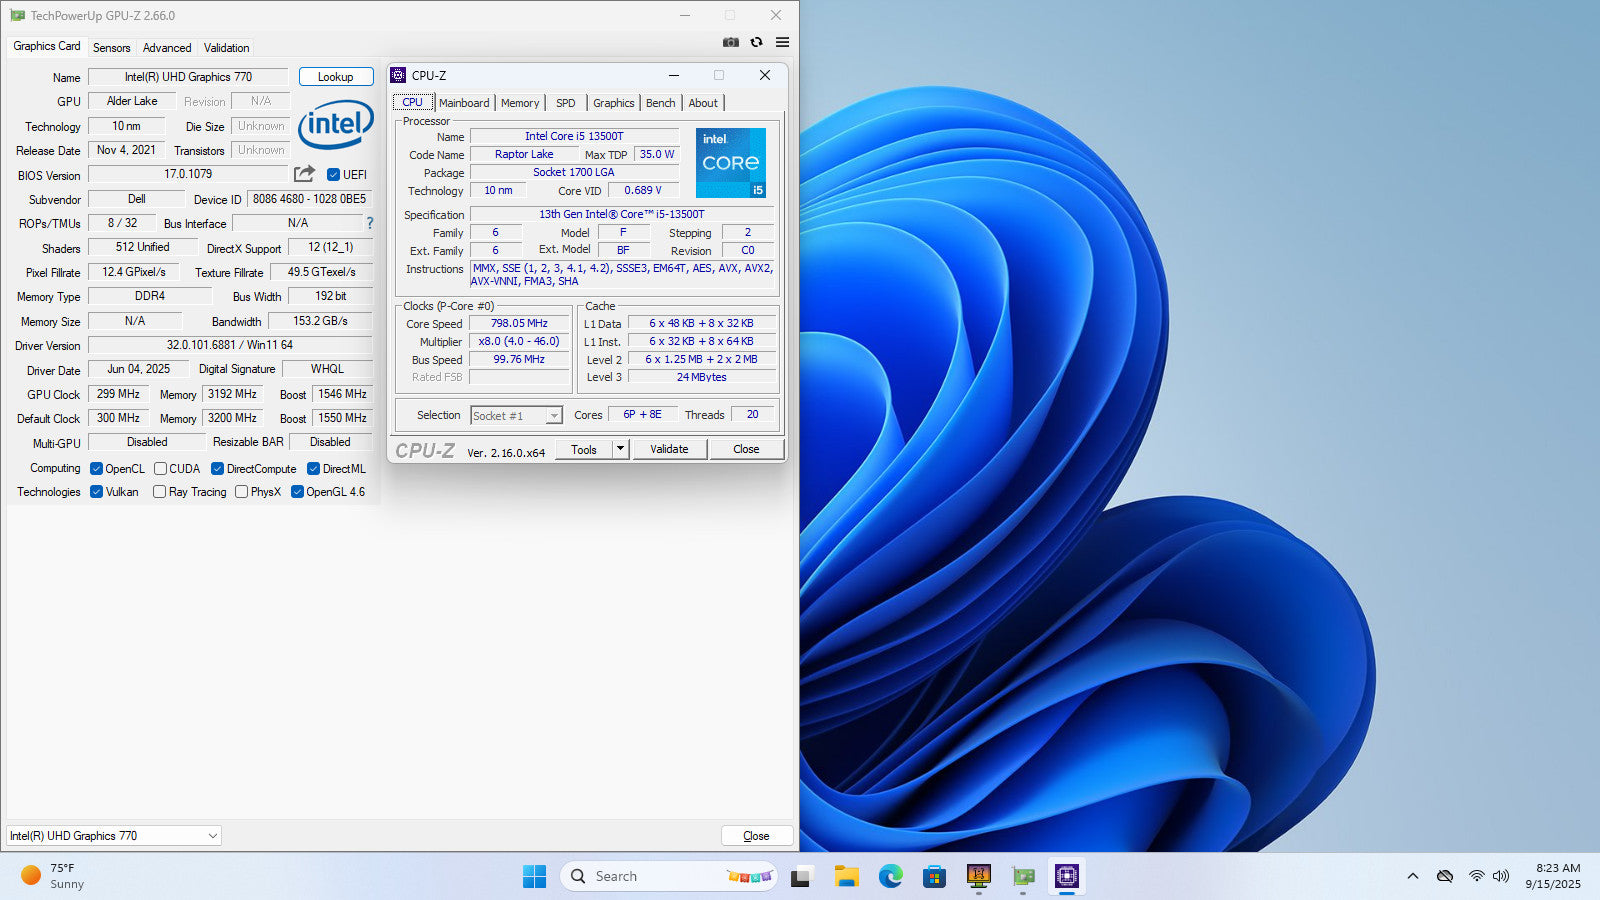Toggle the Ray Tracing checkbox
The height and width of the screenshot is (900, 1600).
(x=159, y=491)
